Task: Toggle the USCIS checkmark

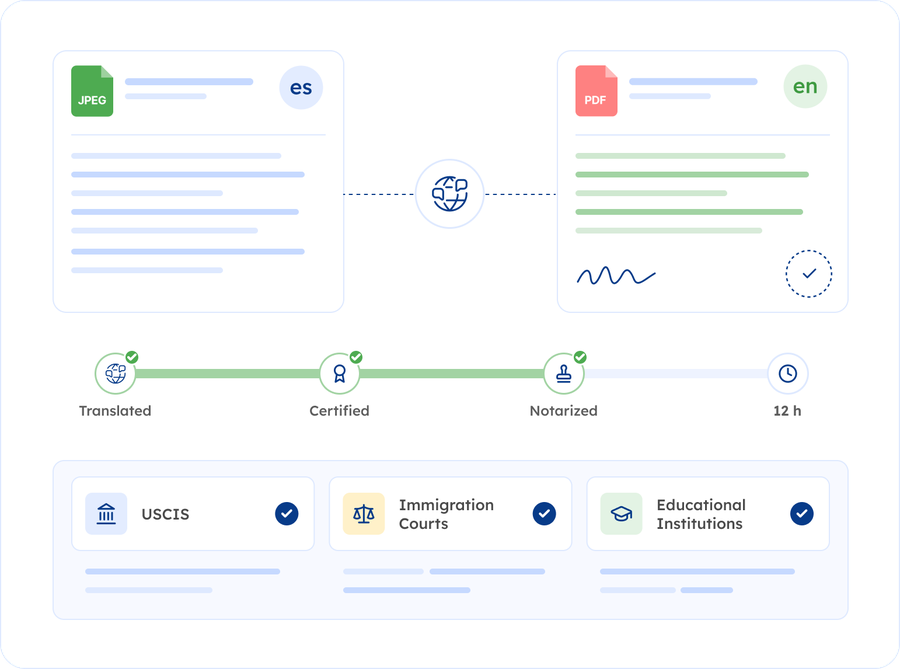Action: [x=286, y=514]
